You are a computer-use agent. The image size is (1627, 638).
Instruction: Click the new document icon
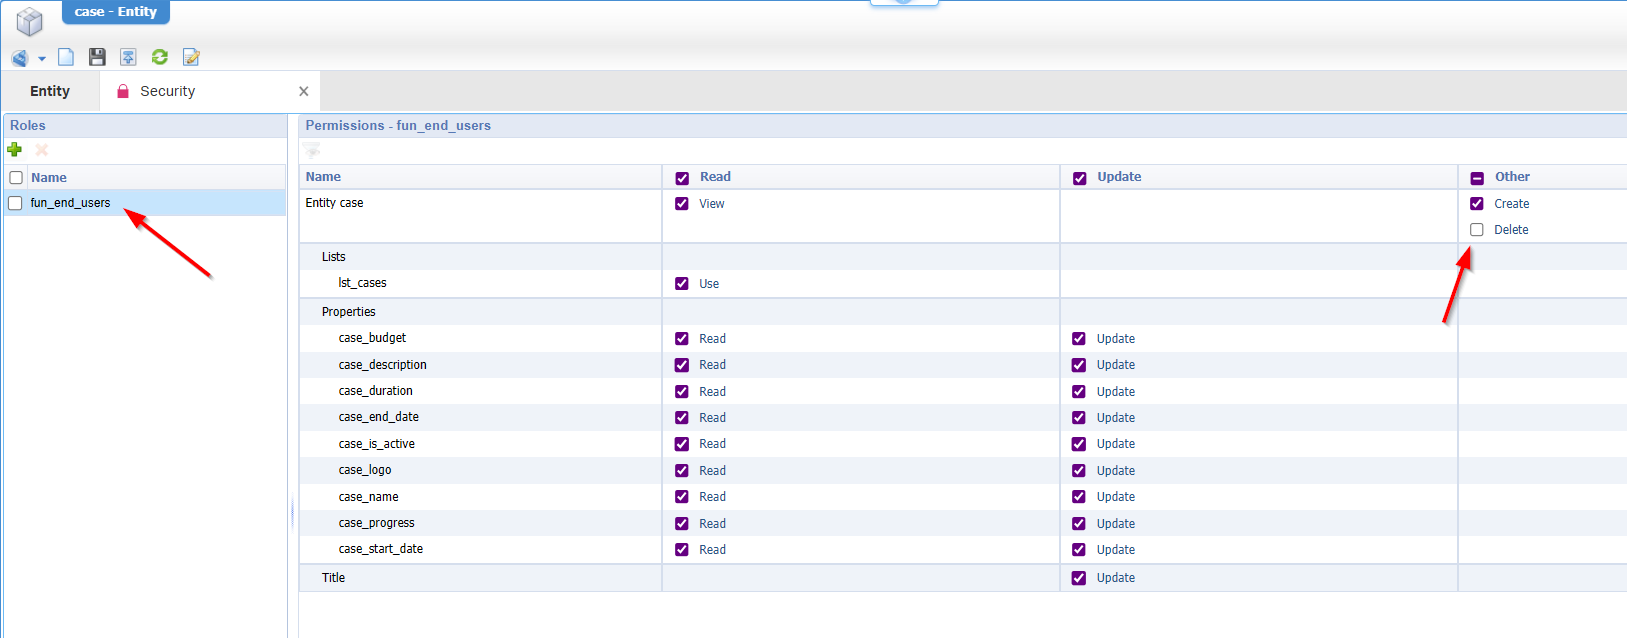tap(66, 58)
